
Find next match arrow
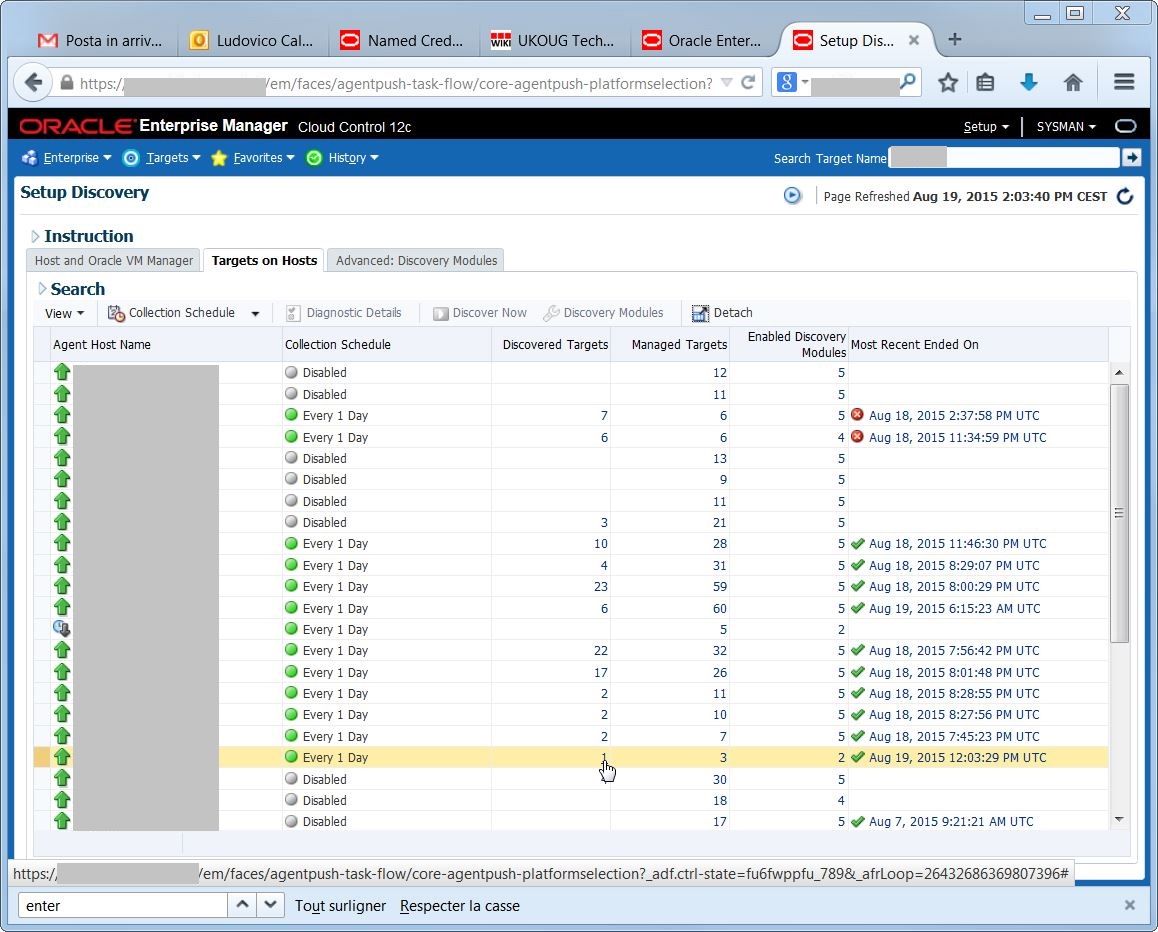(x=270, y=905)
